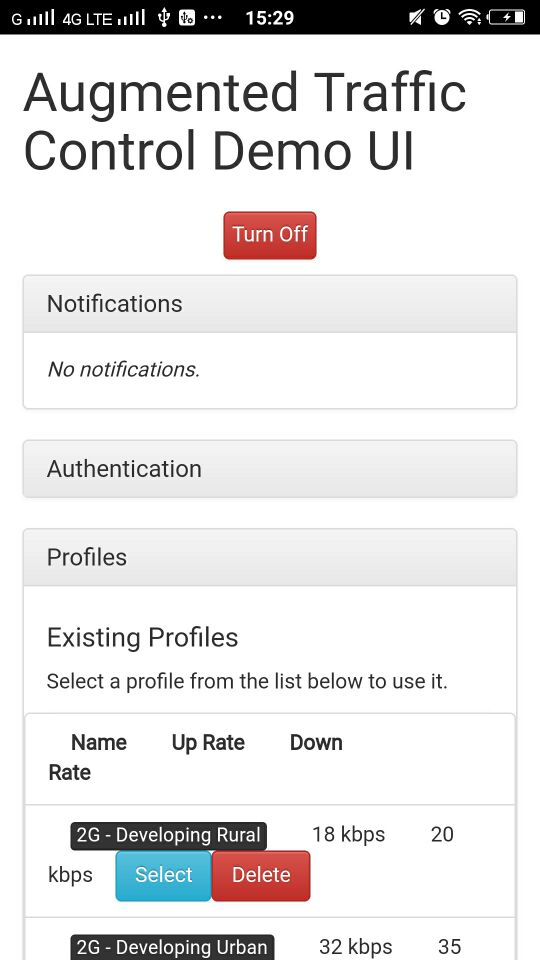Tap the clock showing 15:29
540x960 pixels.
pyautogui.click(x=269, y=18)
